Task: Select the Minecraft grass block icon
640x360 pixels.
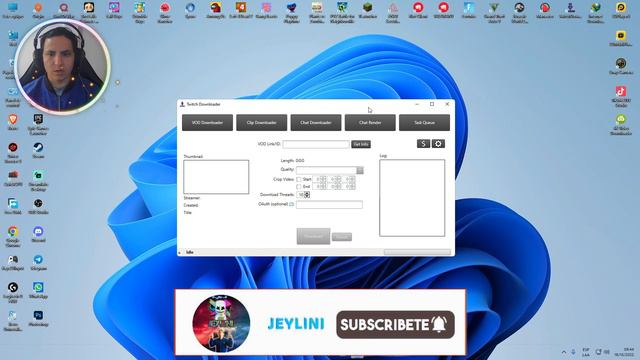Action: click(367, 11)
